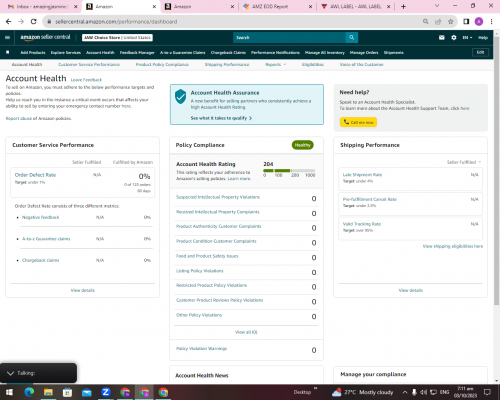This screenshot has height=400, width=500.
Task: Open Suspected Intellectual Property Violations link
Action: [x=218, y=197]
